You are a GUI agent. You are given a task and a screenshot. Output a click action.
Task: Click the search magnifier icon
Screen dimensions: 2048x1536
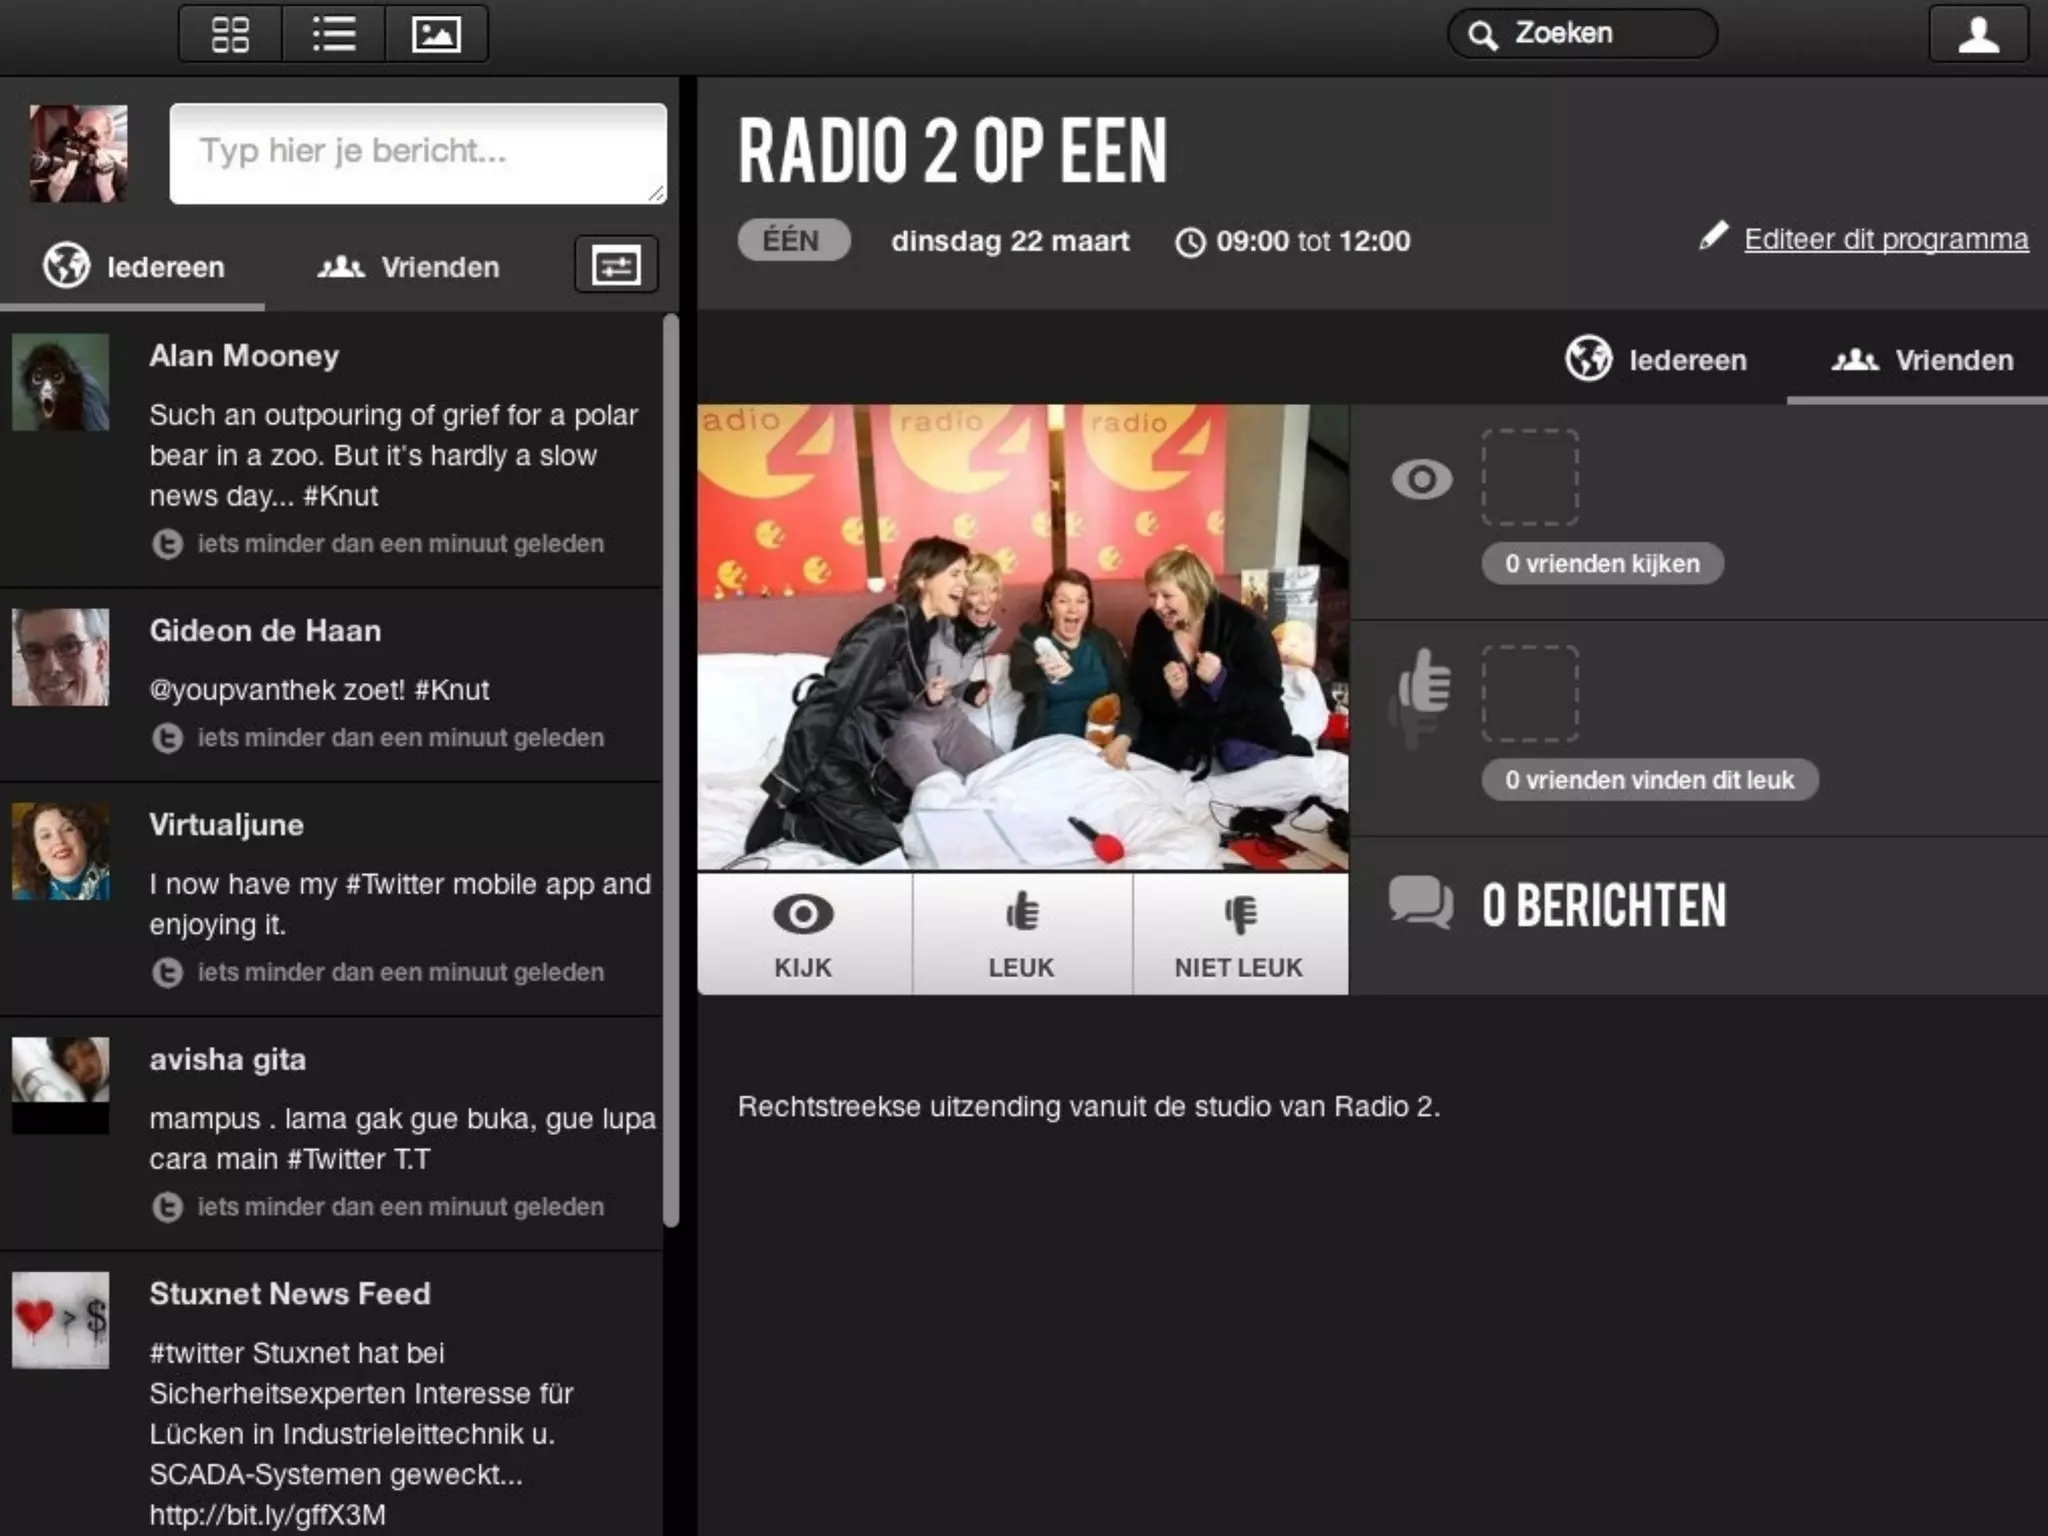[x=1483, y=35]
